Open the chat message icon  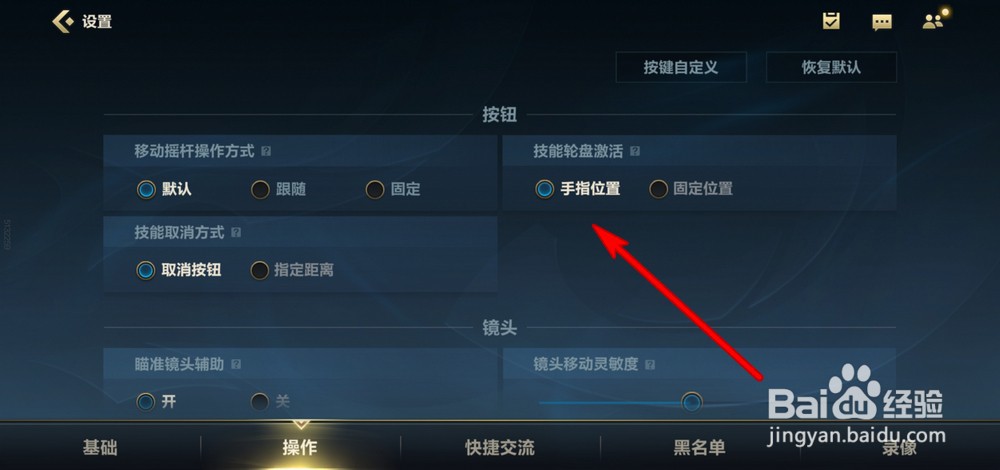pyautogui.click(x=881, y=22)
